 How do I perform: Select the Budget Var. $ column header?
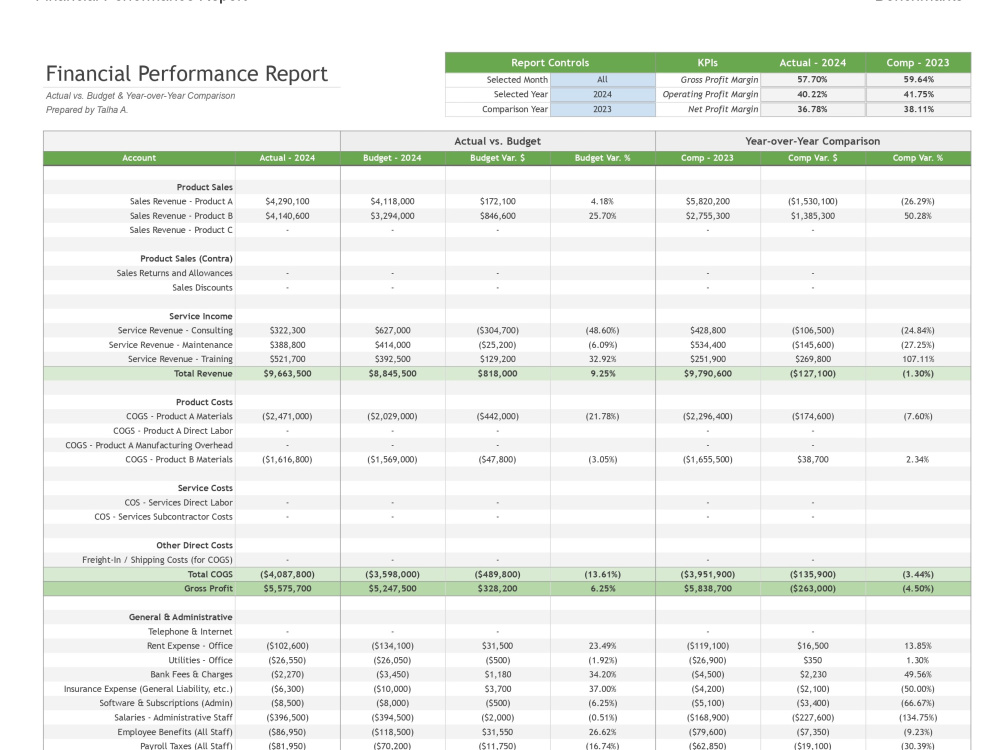click(497, 158)
